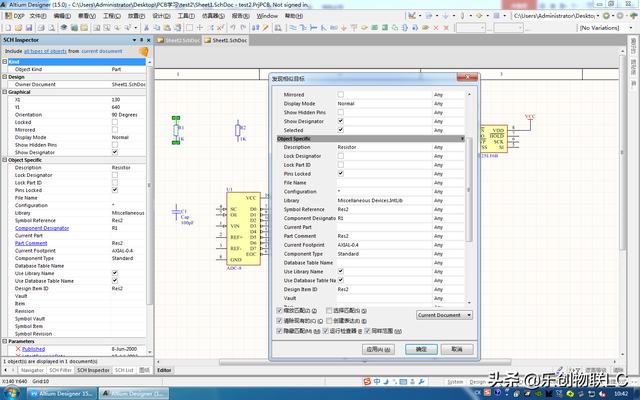Collapse Parameters section in SCH Inspector

click(5, 341)
